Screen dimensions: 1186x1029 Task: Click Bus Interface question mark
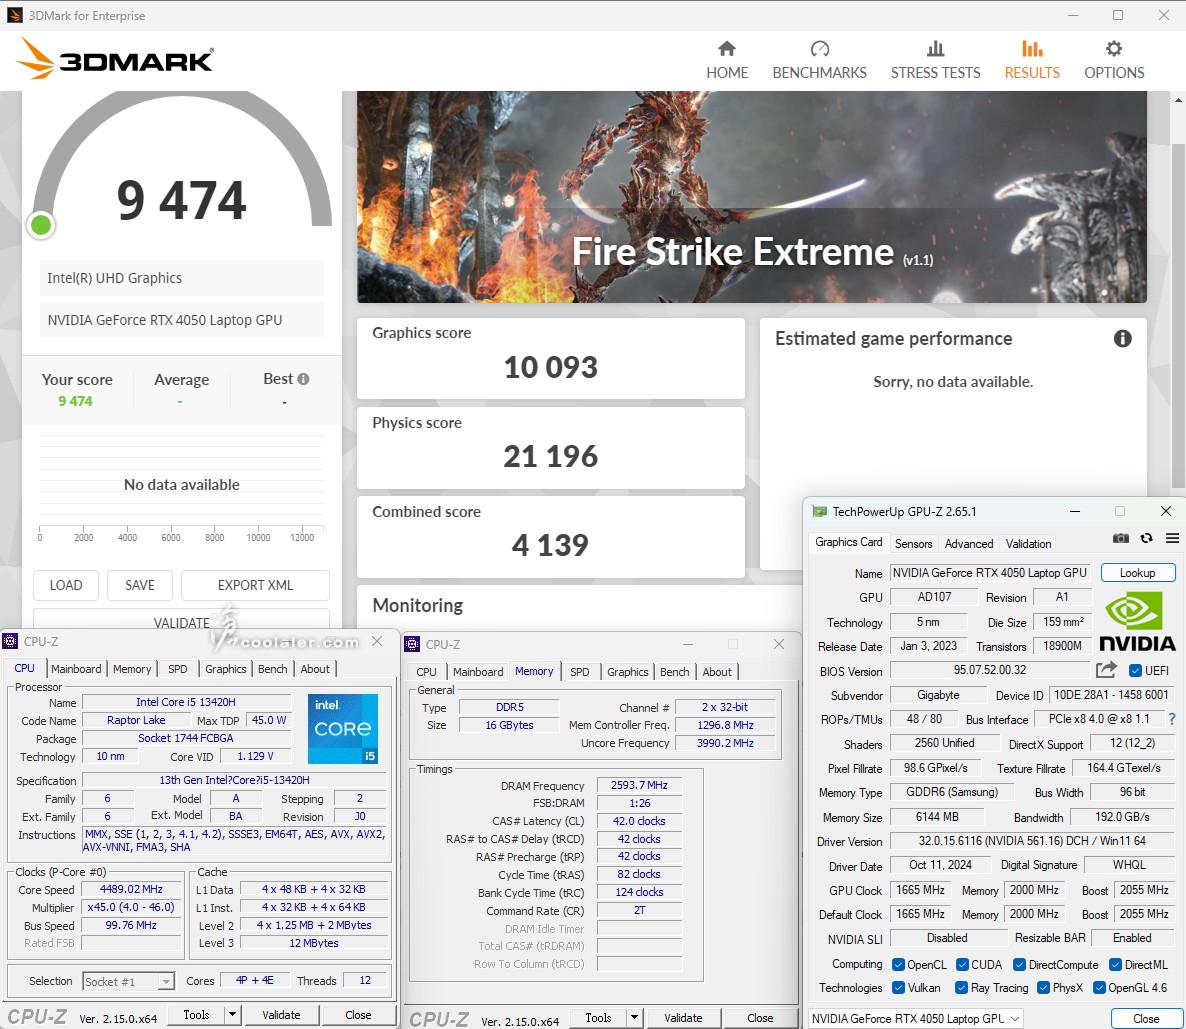tap(1172, 719)
